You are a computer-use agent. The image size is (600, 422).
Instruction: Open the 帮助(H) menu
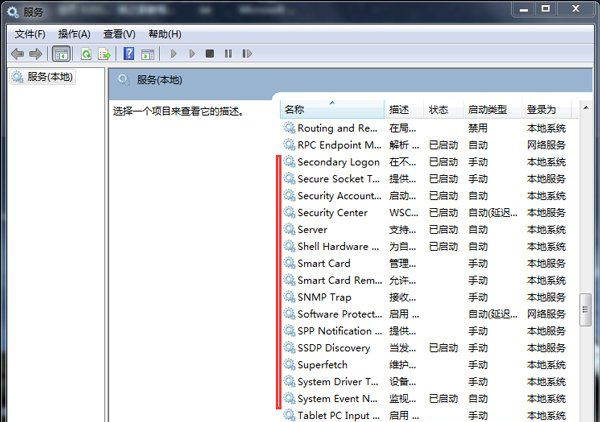click(x=165, y=34)
